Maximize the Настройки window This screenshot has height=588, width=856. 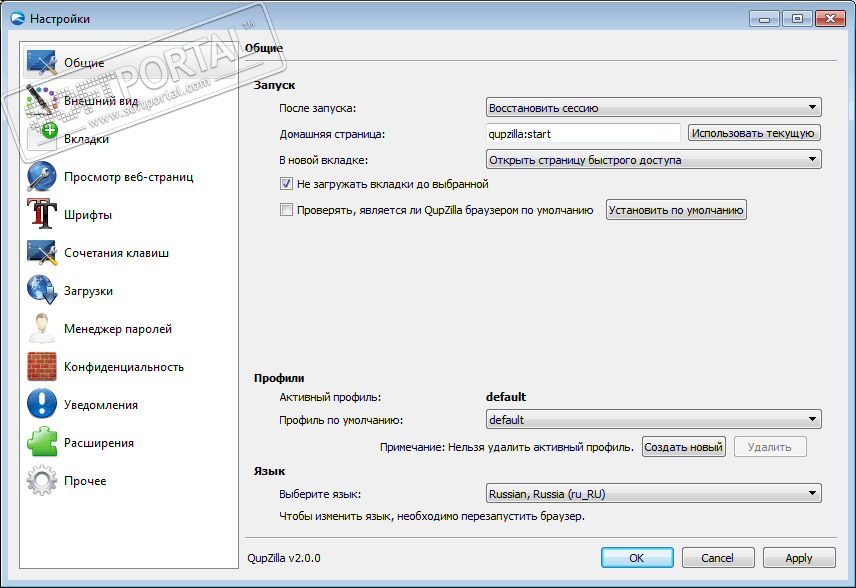pyautogui.click(x=797, y=19)
